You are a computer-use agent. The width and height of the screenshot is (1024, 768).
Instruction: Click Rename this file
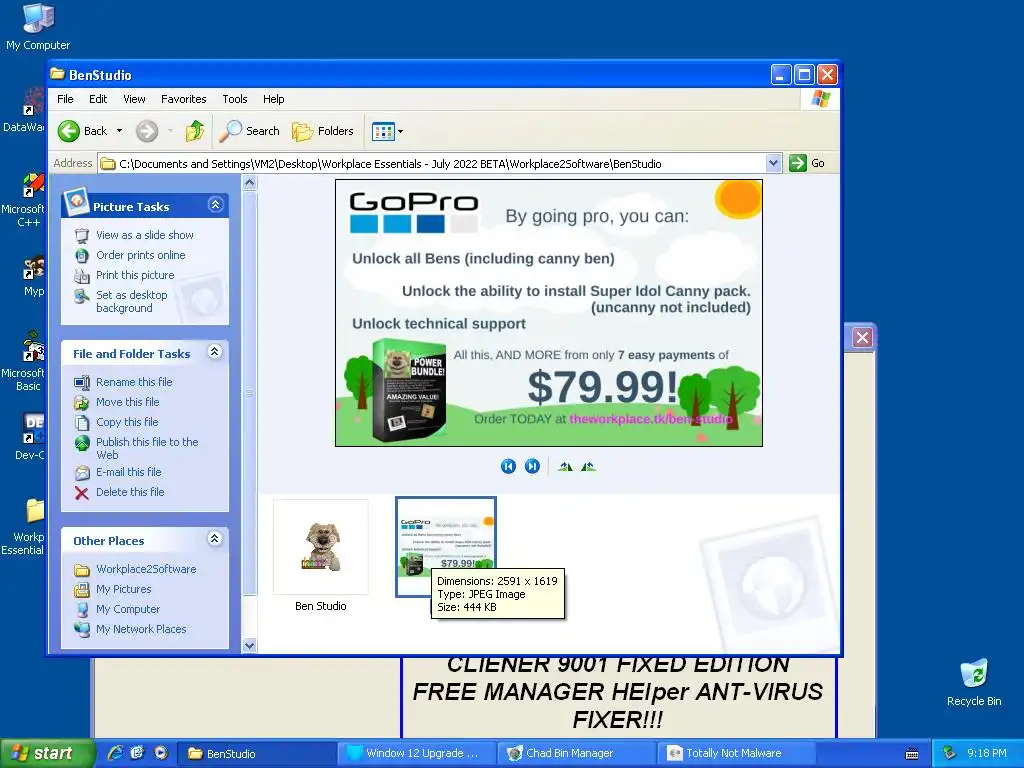[134, 382]
